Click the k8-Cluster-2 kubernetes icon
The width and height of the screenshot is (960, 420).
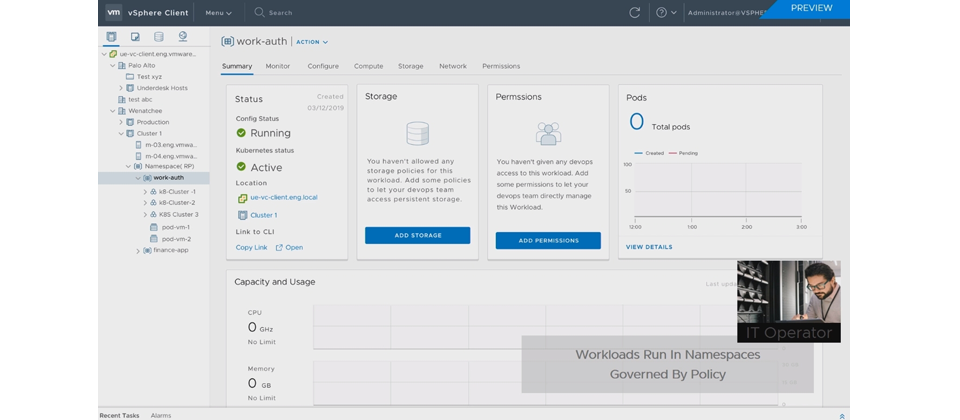154,203
